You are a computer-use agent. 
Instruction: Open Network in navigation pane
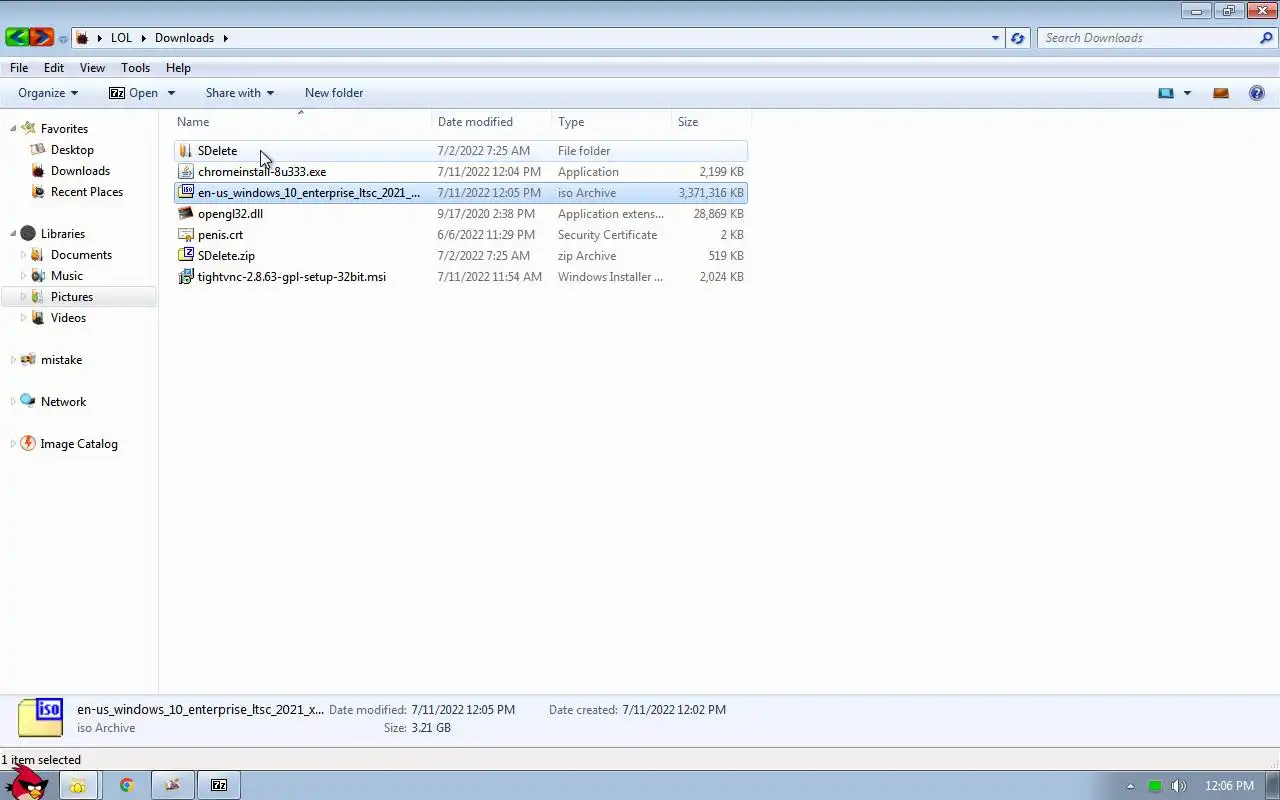63,402
